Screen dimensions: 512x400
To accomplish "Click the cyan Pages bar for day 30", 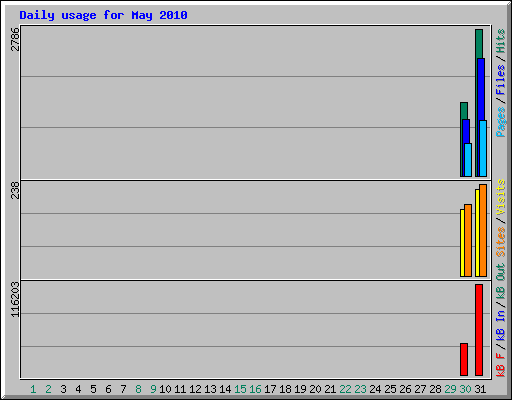I will (468, 160).
